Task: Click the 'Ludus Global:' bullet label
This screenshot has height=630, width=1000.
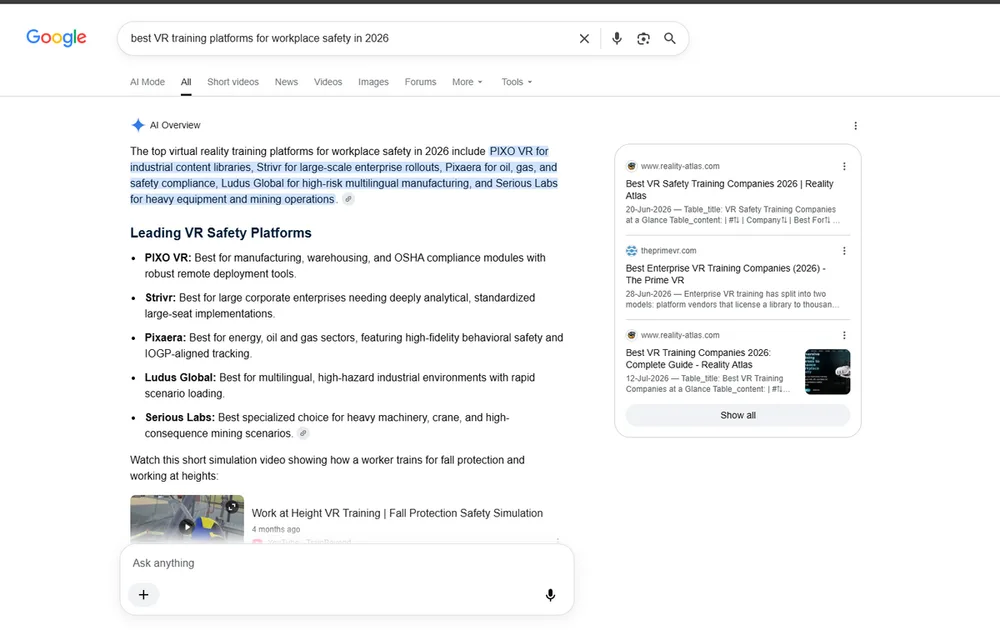Action: 180,377
